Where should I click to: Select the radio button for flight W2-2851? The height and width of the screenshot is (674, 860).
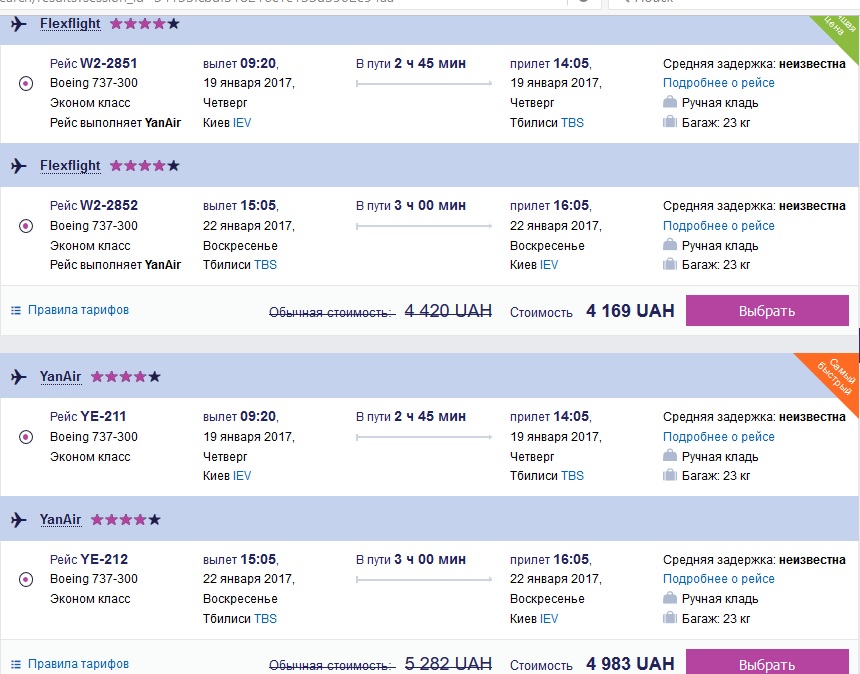point(26,83)
